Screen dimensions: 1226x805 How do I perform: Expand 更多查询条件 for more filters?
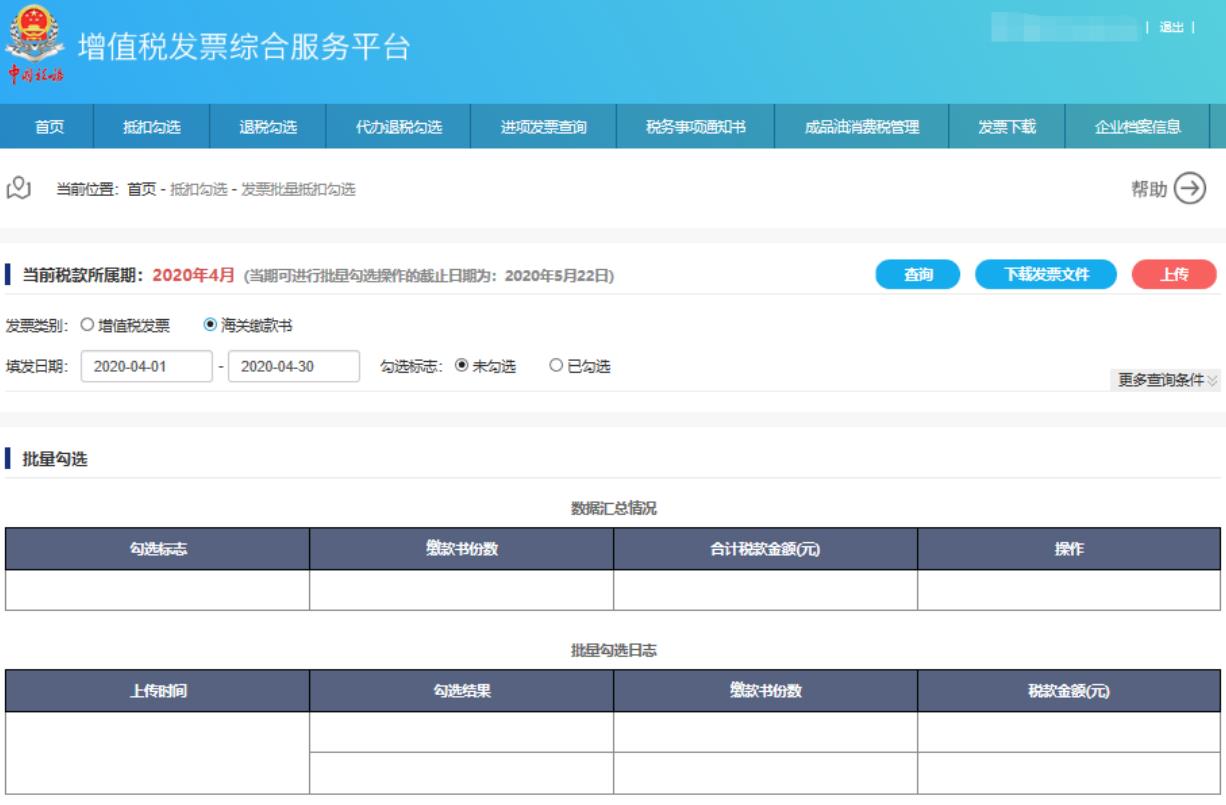tap(1168, 381)
